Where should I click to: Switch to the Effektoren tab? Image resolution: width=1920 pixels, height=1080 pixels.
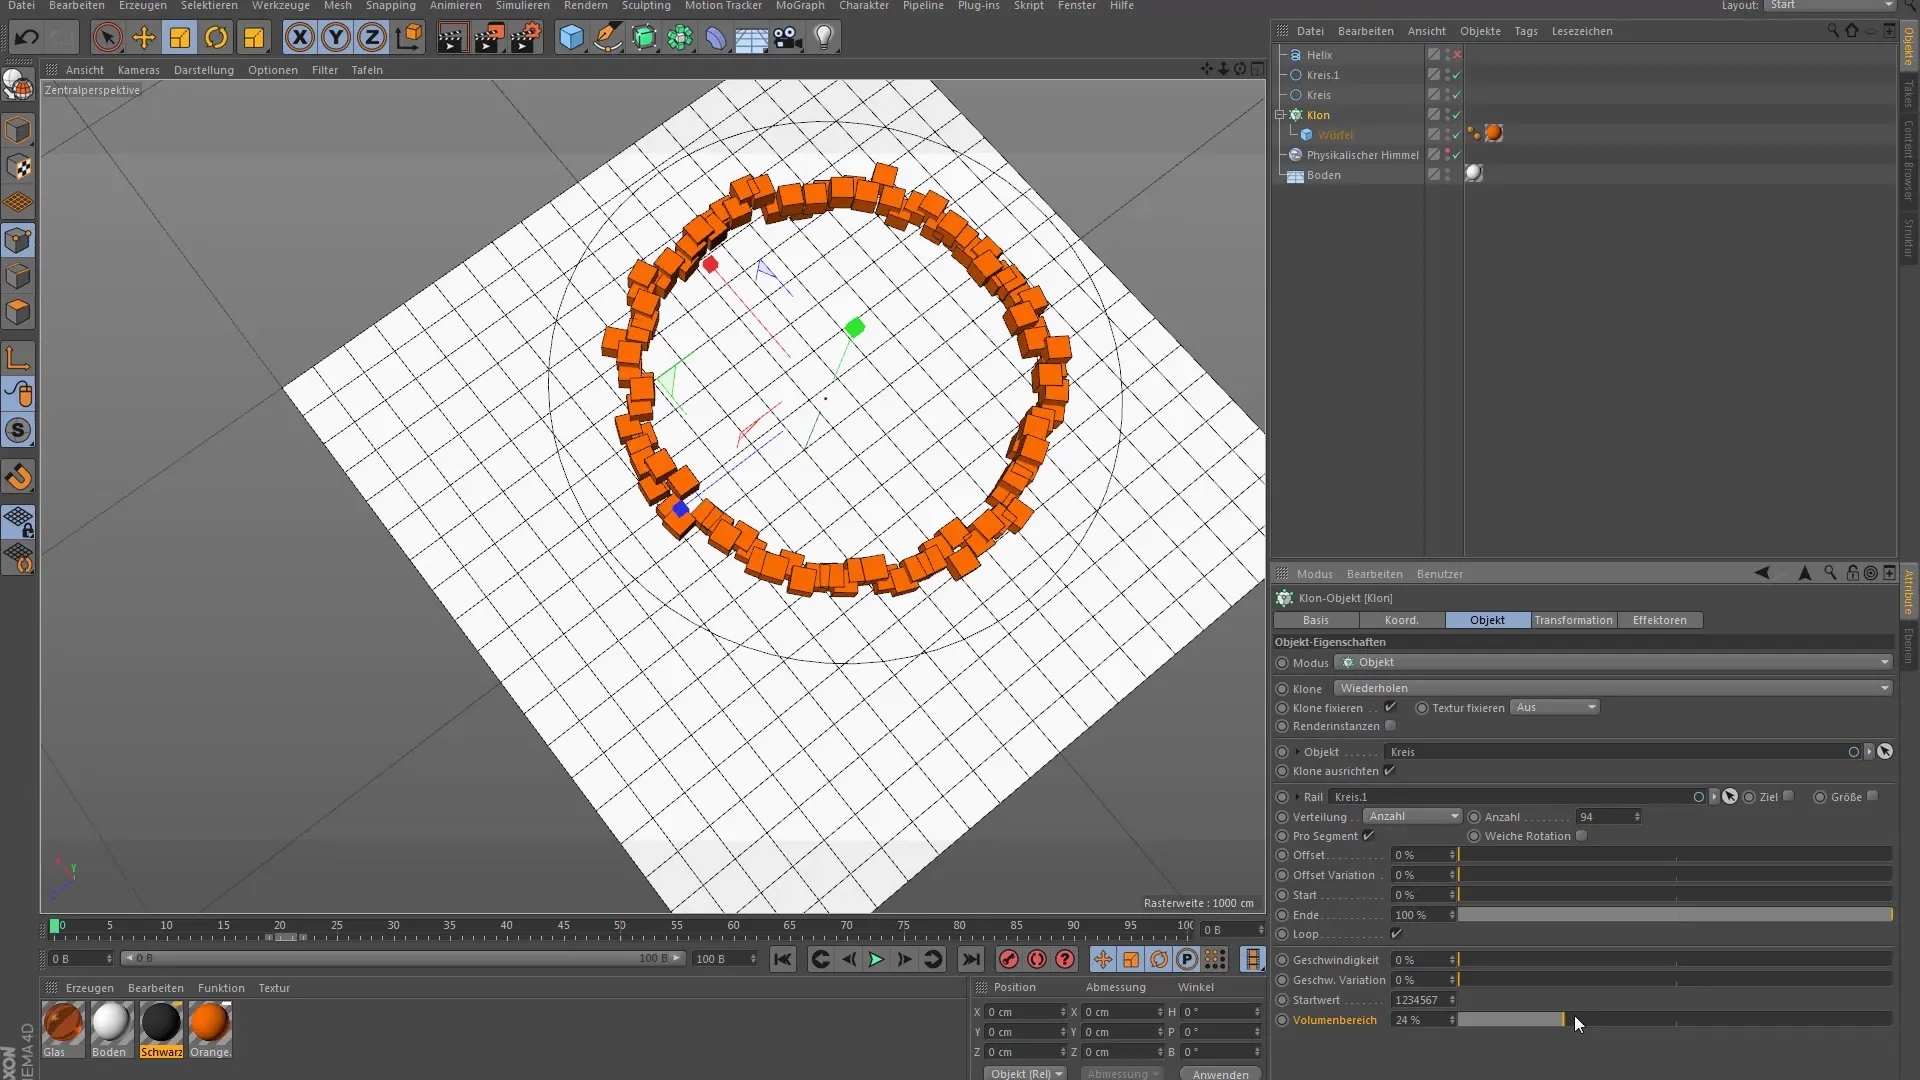click(x=1660, y=620)
